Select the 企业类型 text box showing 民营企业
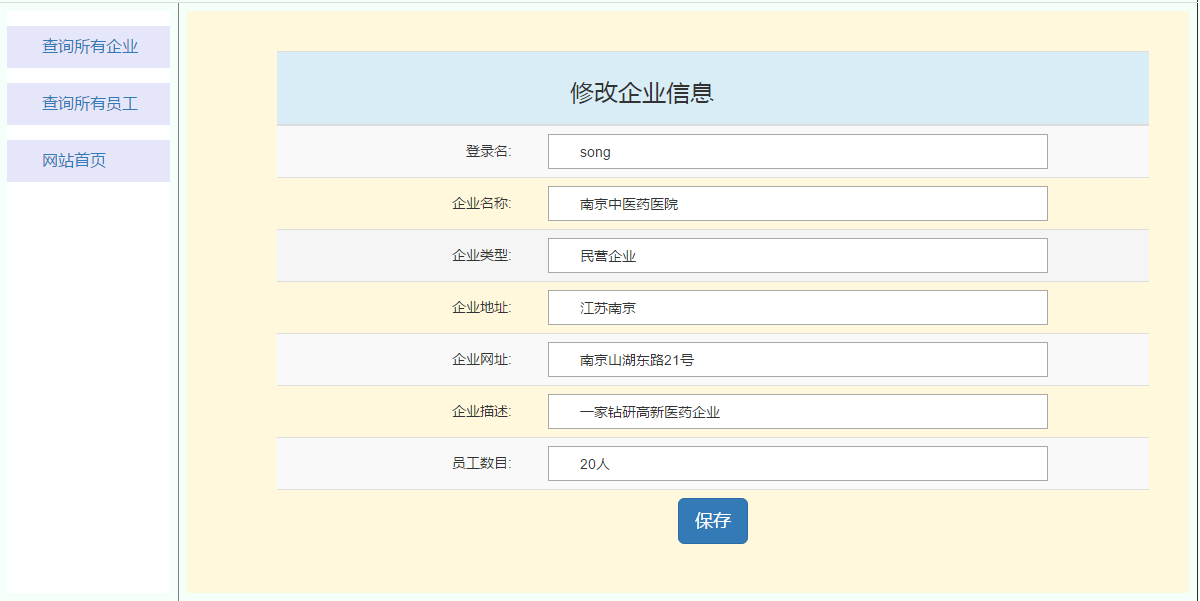The height and width of the screenshot is (601, 1200). 797,256
